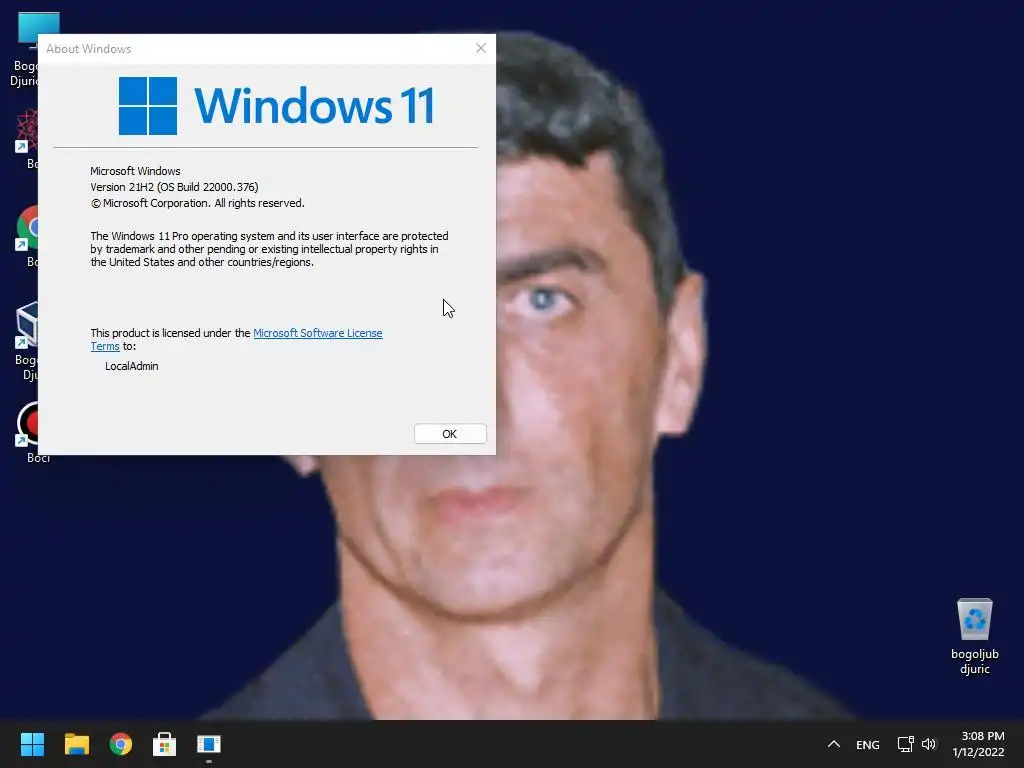Select the VirtualBox cube shortcut on the desktop
The image size is (1024, 768).
coord(27,340)
